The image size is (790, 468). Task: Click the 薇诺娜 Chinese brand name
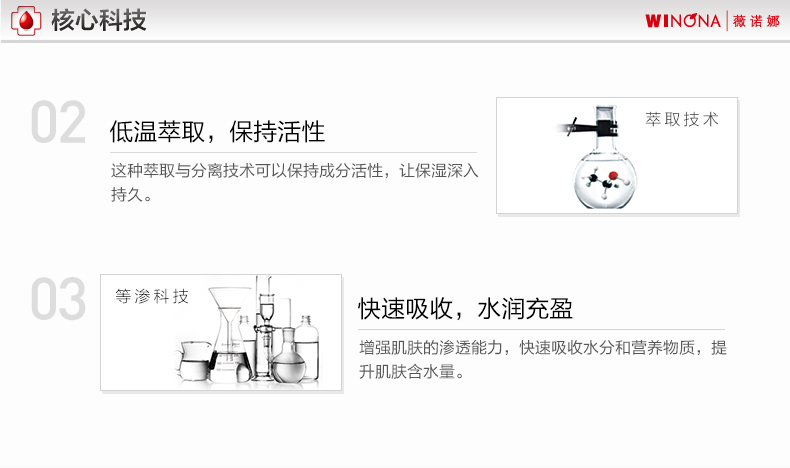(756, 21)
